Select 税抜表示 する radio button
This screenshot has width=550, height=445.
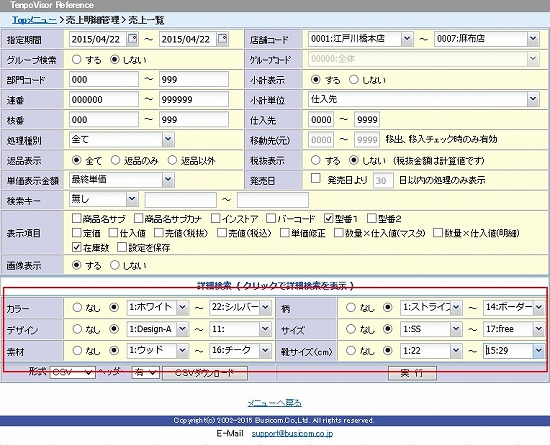point(316,160)
